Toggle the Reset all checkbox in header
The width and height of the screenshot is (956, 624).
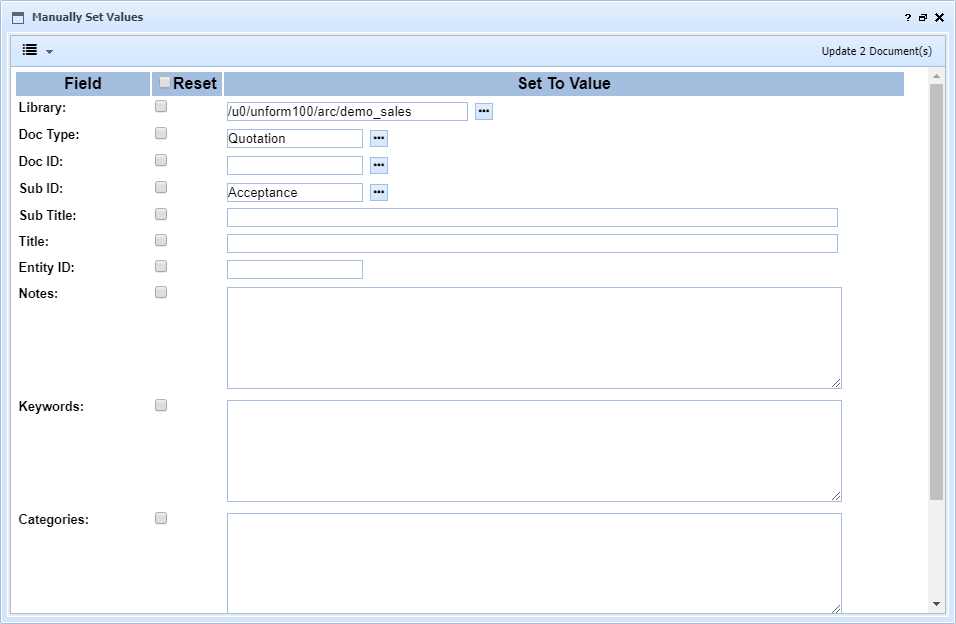[x=165, y=83]
